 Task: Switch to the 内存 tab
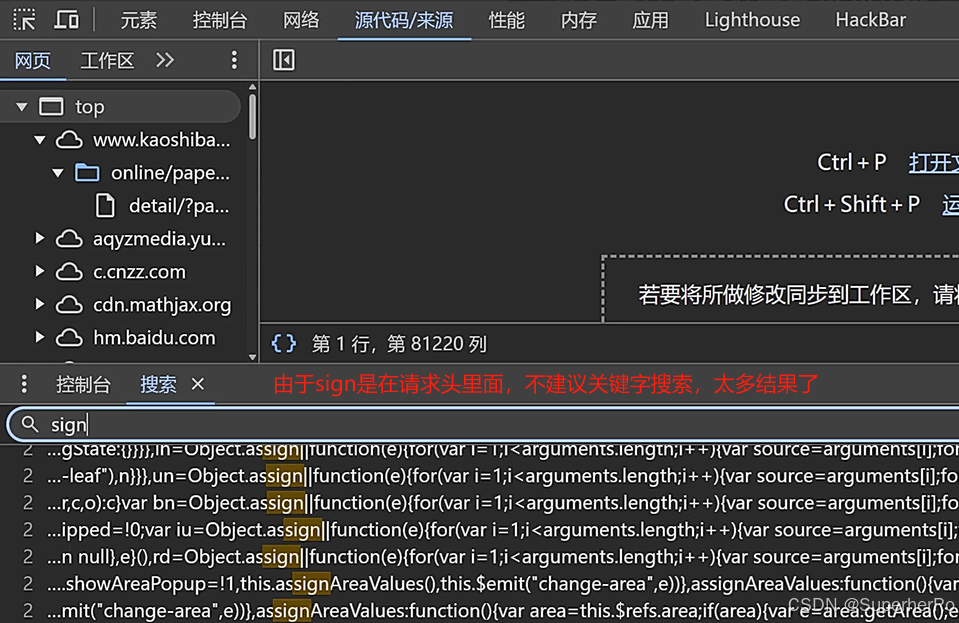[x=579, y=20]
